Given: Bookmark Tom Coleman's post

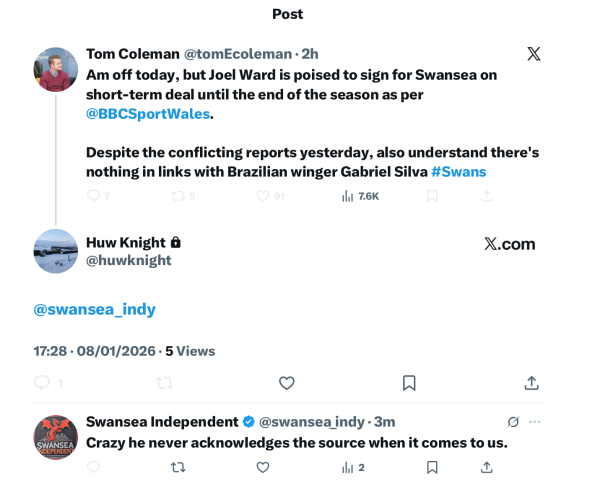Looking at the screenshot, I should point(432,196).
